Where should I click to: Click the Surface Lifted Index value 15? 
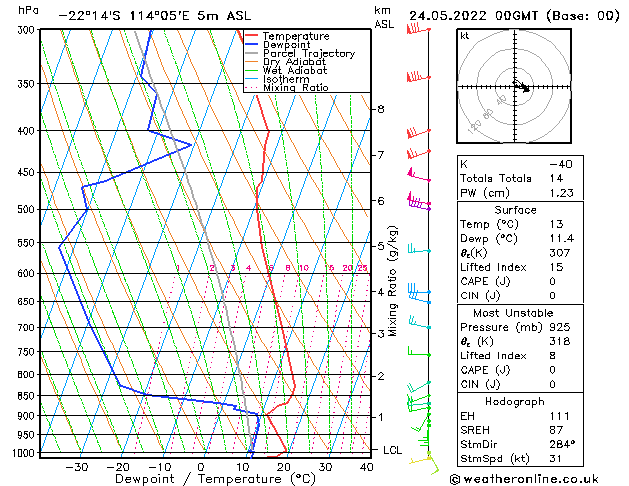556,267
